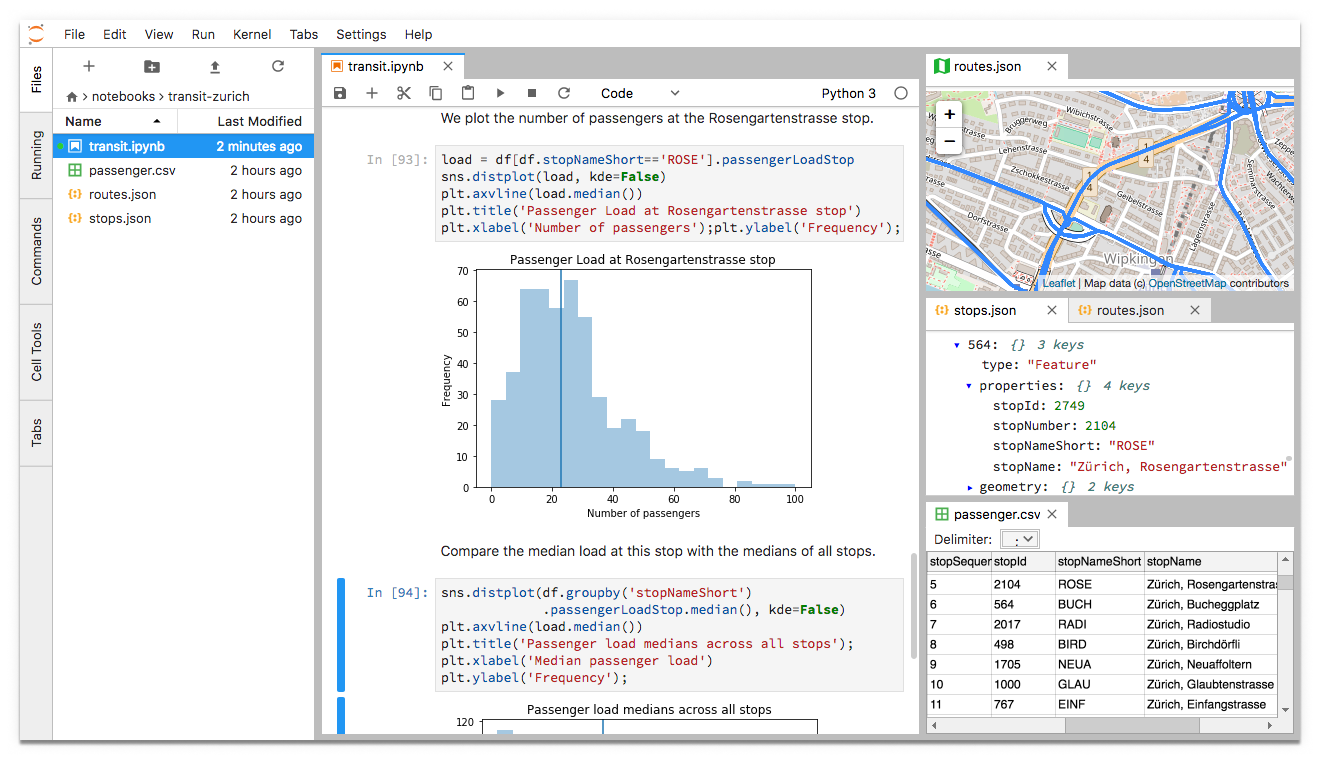
Task: Save the transit.ipynb notebook
Action: [x=340, y=93]
